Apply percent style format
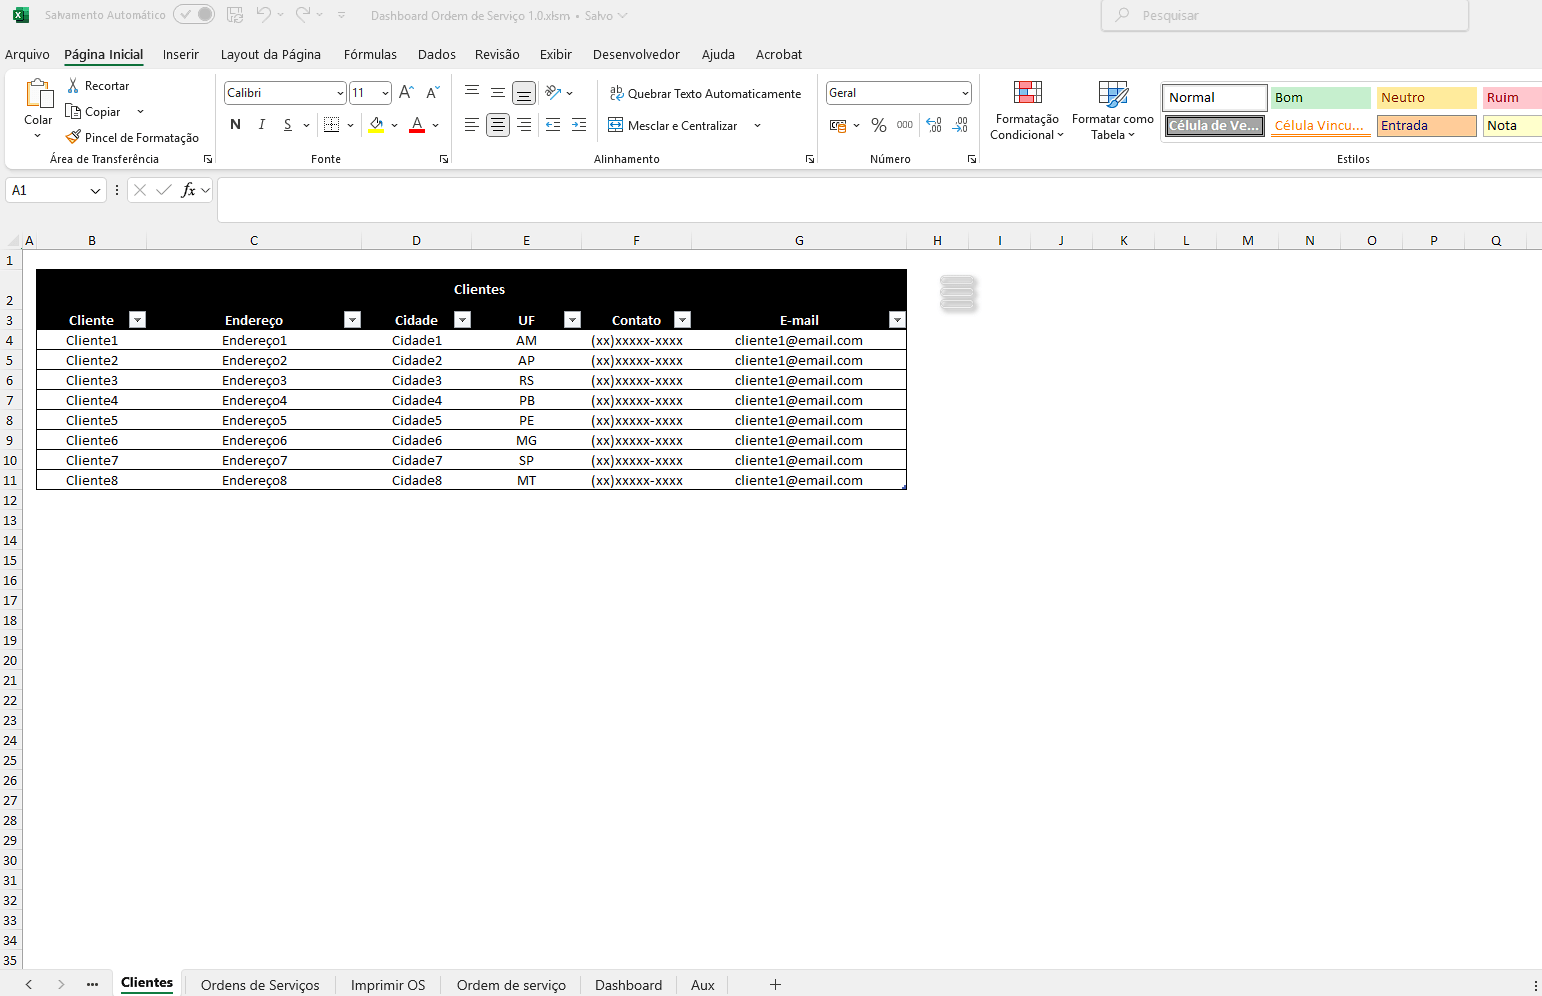Image resolution: width=1542 pixels, height=996 pixels. click(879, 125)
